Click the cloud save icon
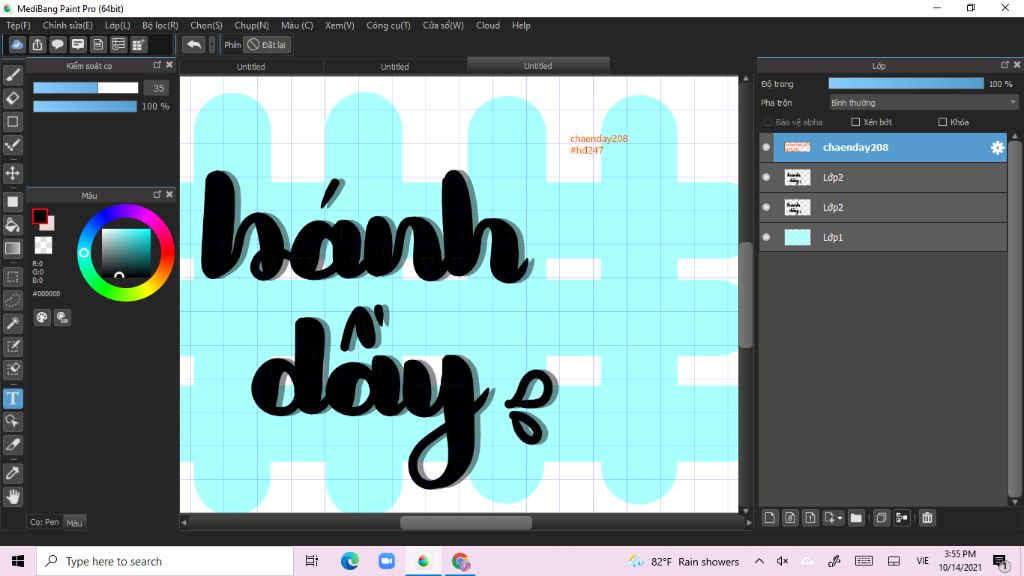 coord(17,44)
